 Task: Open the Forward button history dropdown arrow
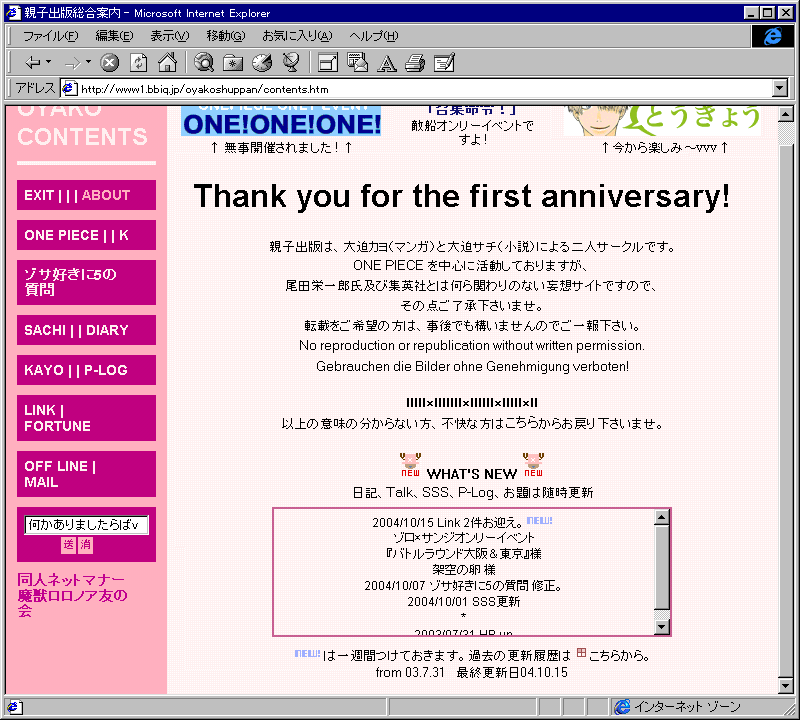(x=88, y=62)
